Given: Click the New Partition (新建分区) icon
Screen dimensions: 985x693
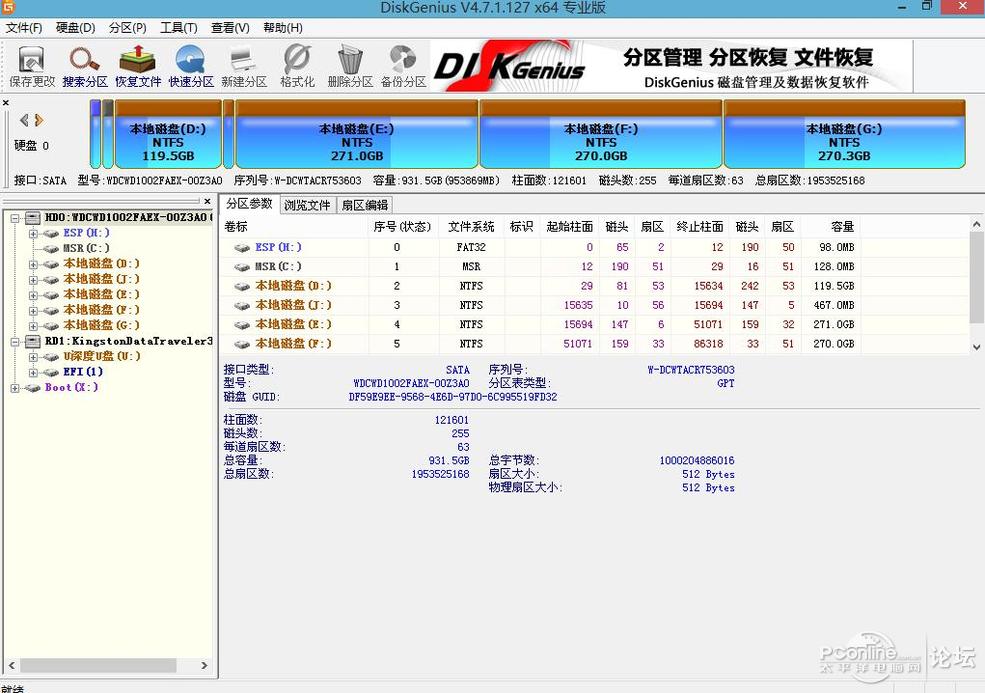Looking at the screenshot, I should tap(244, 66).
